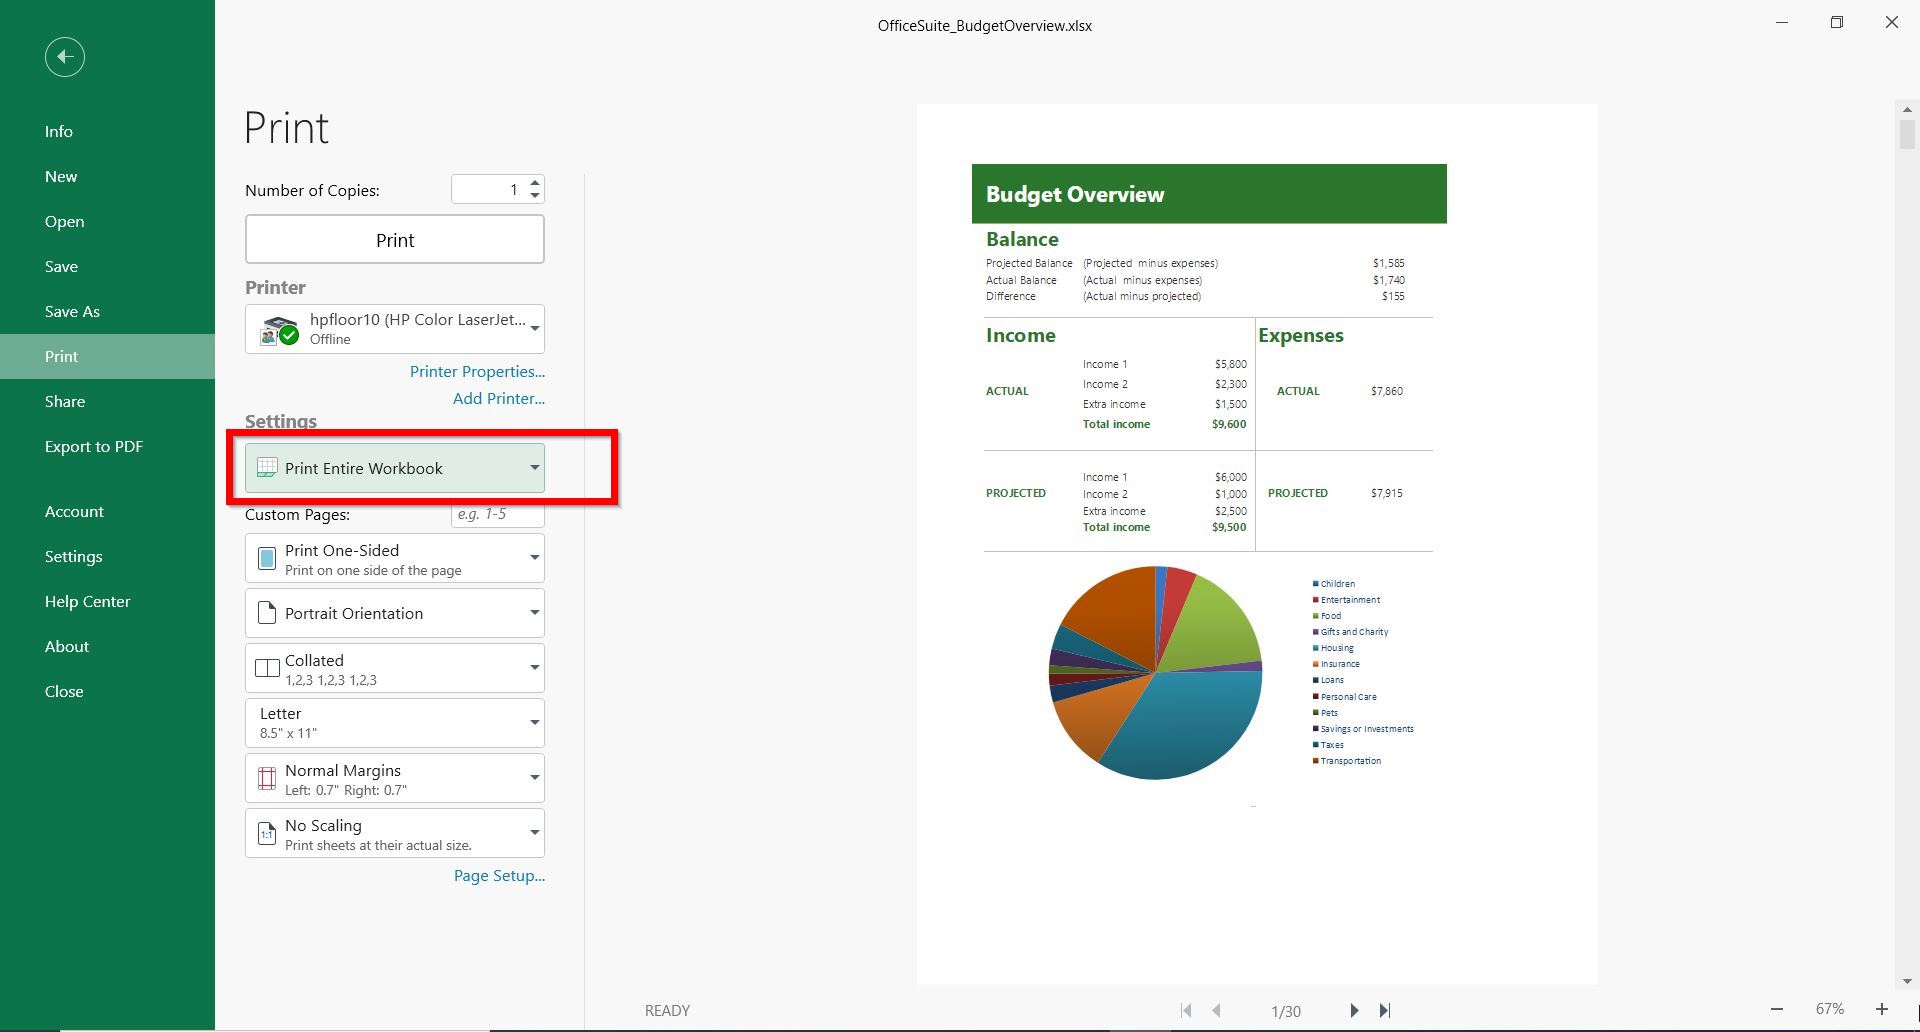Jump to the first preview page
The image size is (1920, 1032).
[1186, 1010]
